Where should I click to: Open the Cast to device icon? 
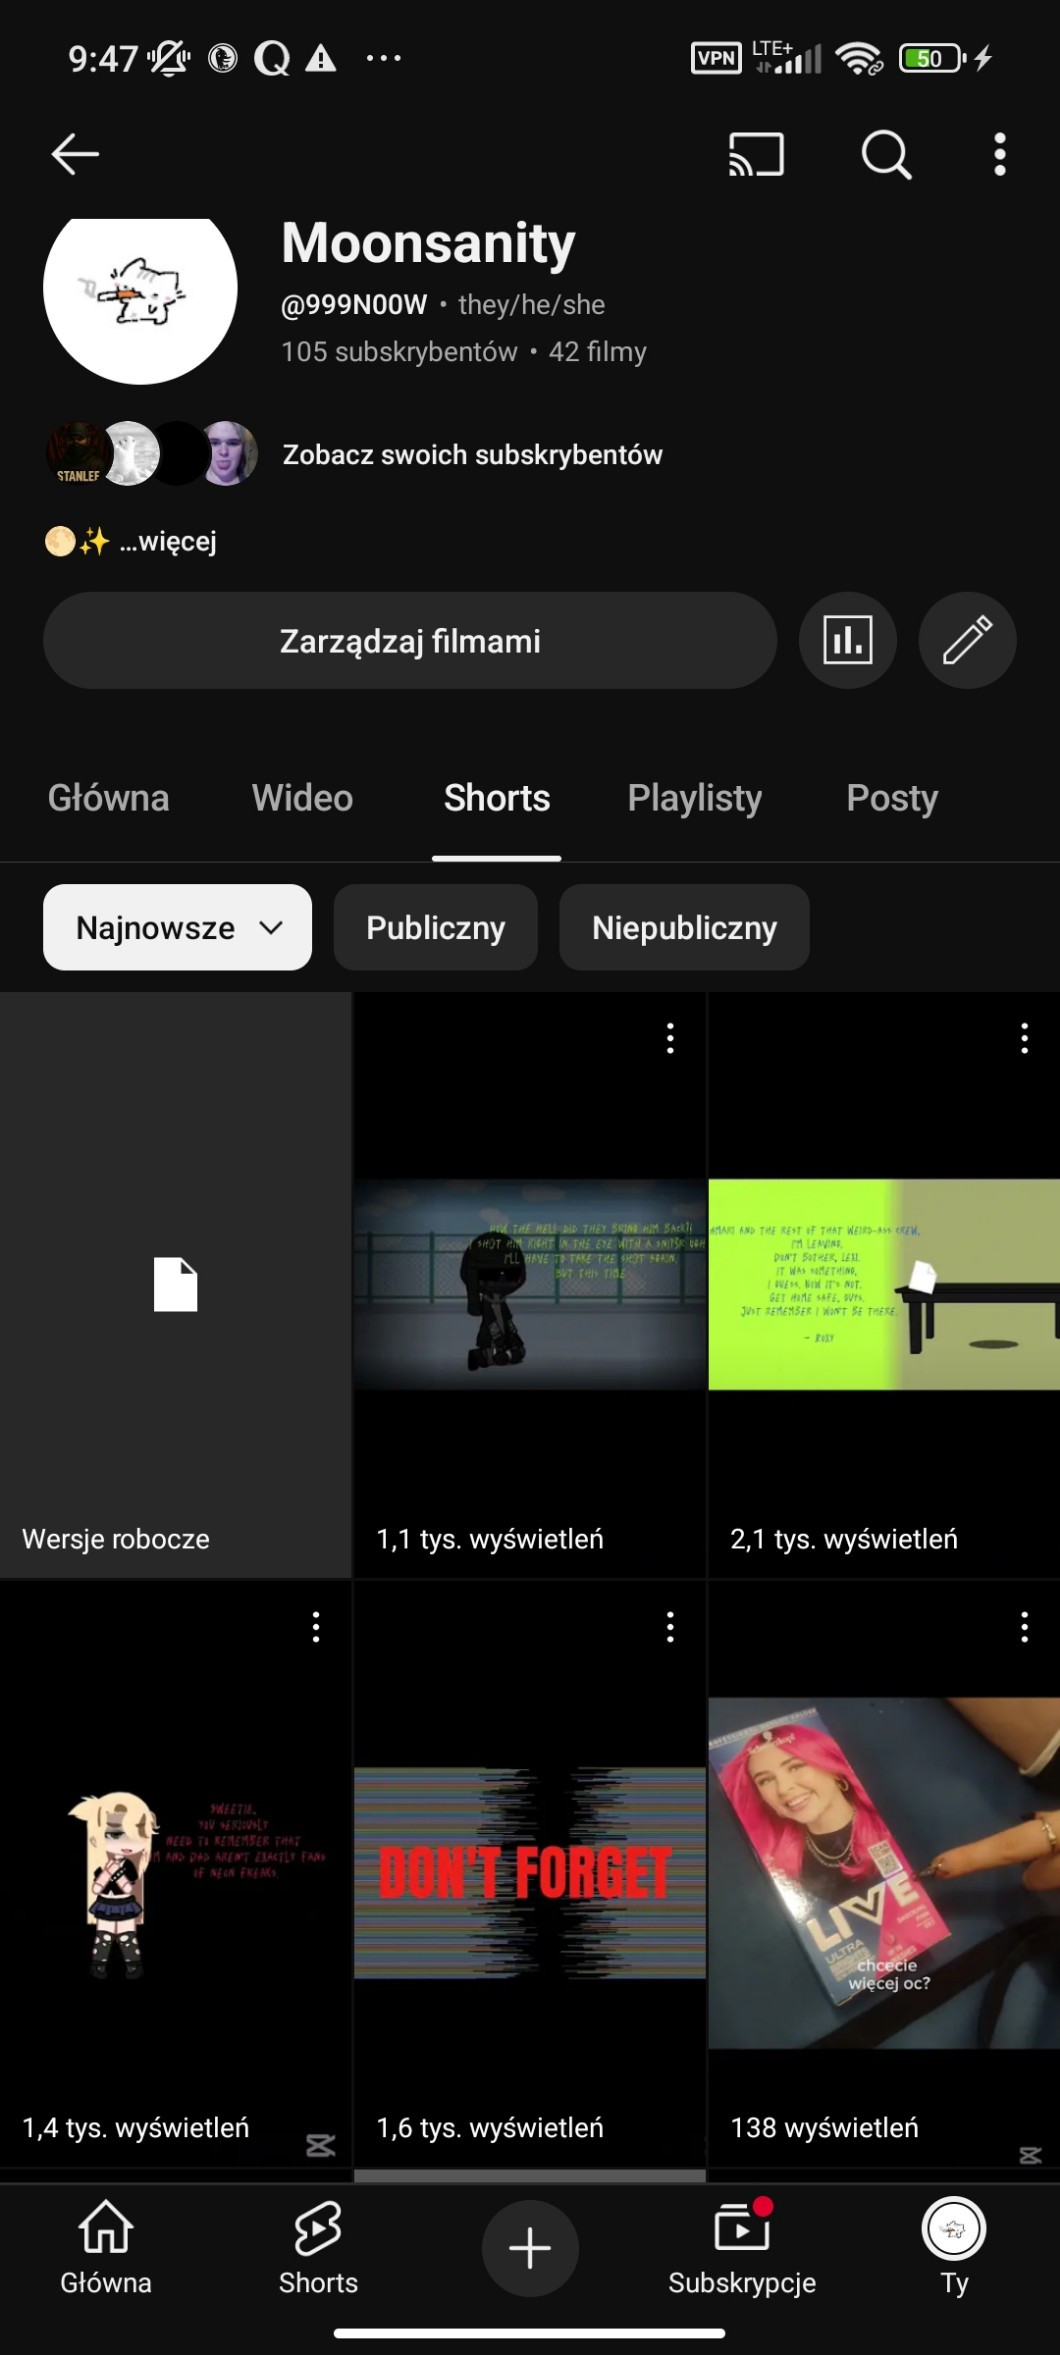[756, 154]
